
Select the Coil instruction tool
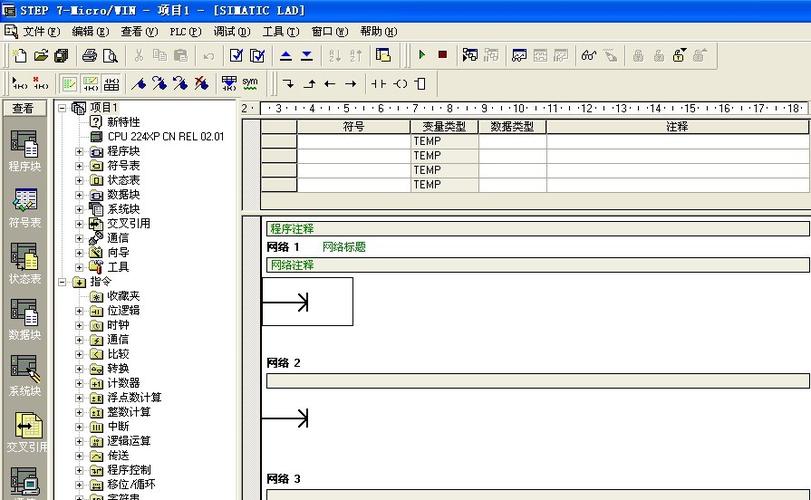coord(400,83)
